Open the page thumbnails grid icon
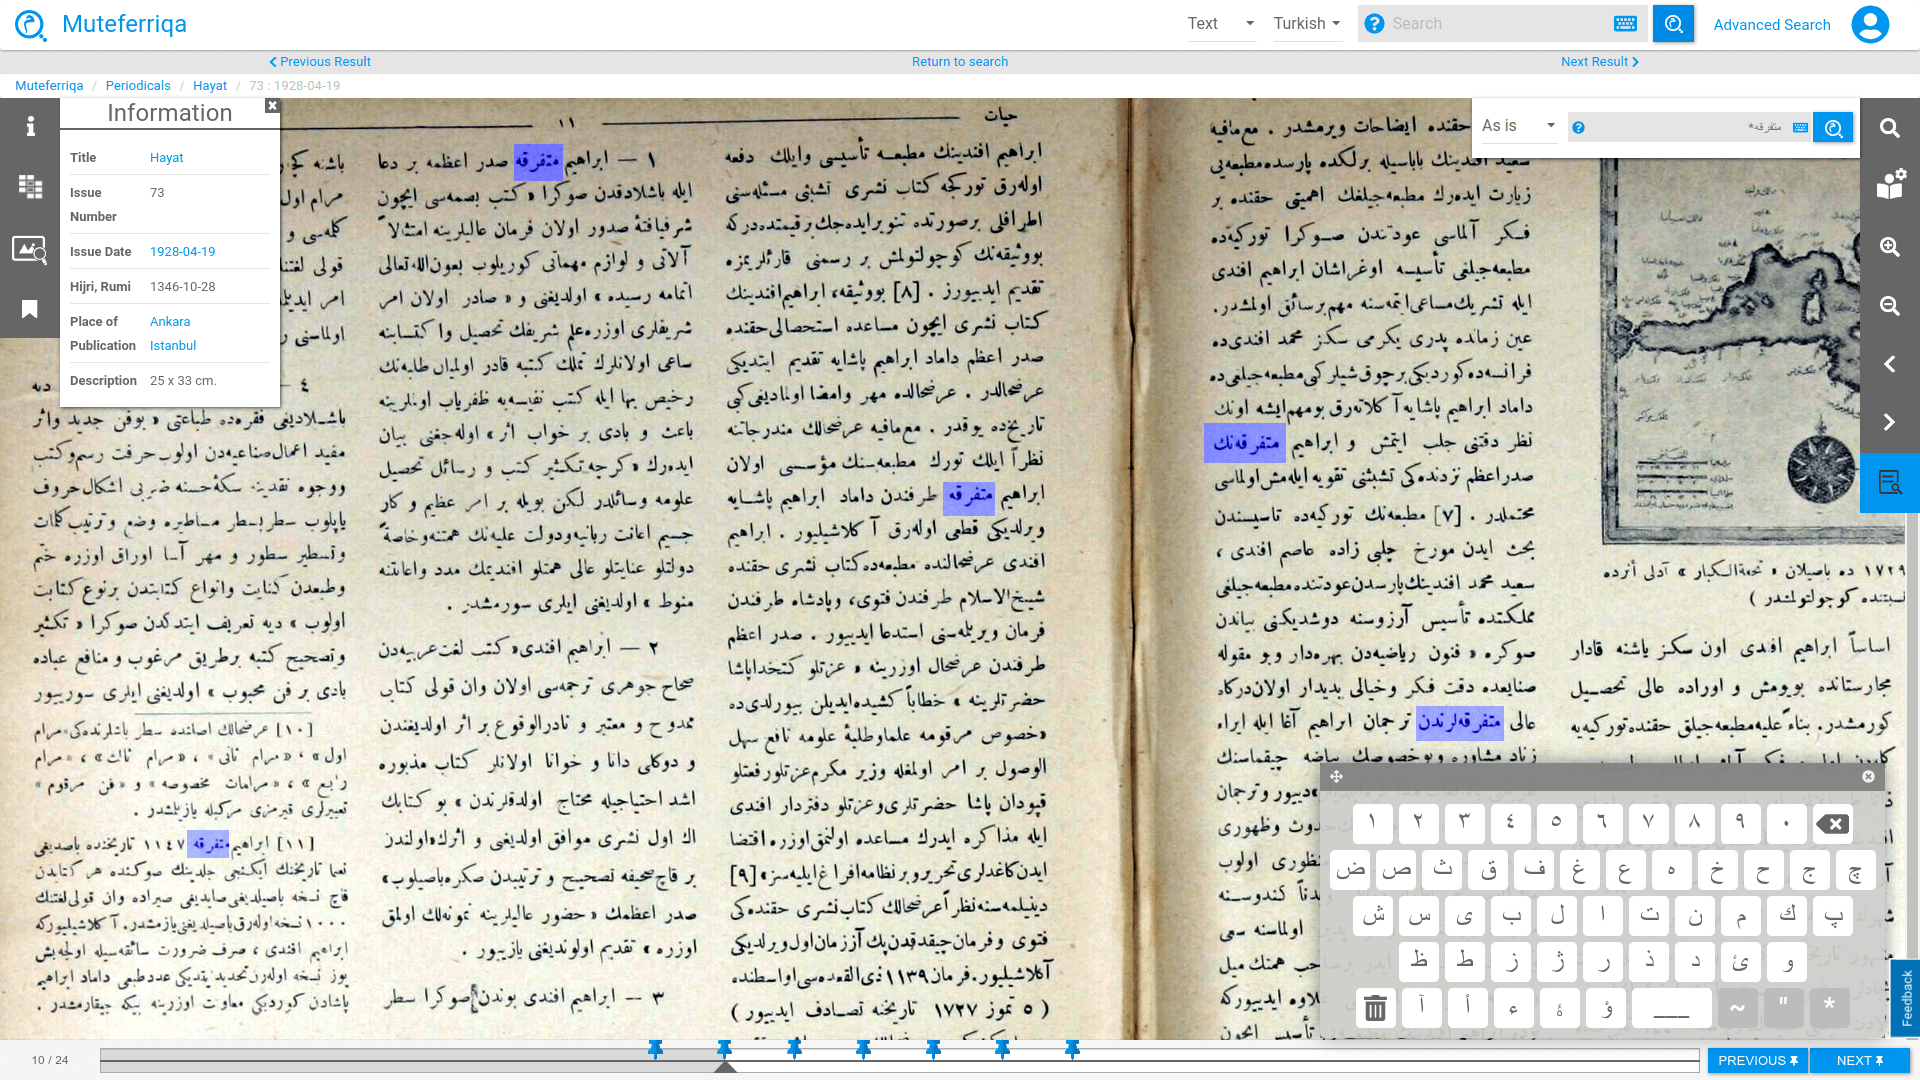 30,187
